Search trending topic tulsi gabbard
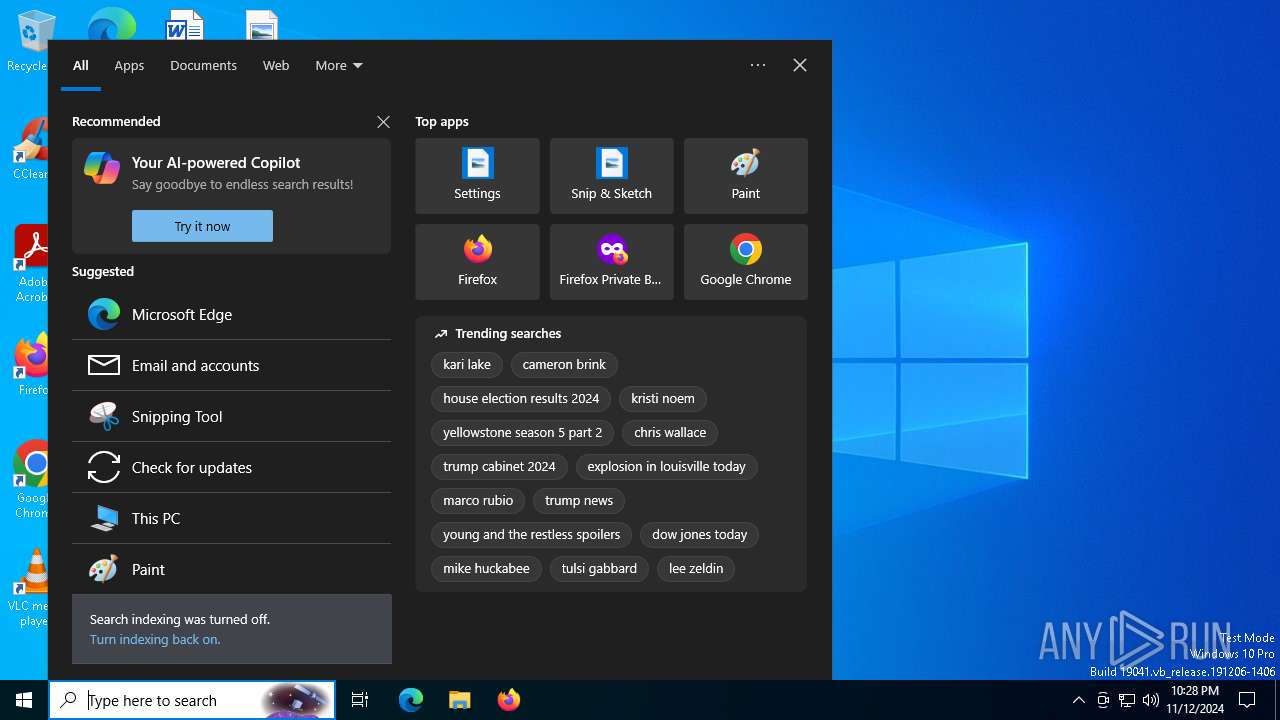Viewport: 1280px width, 720px height. [x=599, y=569]
